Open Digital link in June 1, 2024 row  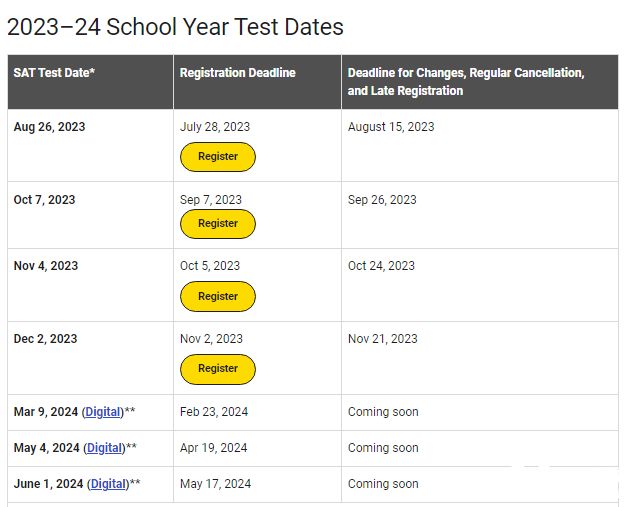coord(108,484)
